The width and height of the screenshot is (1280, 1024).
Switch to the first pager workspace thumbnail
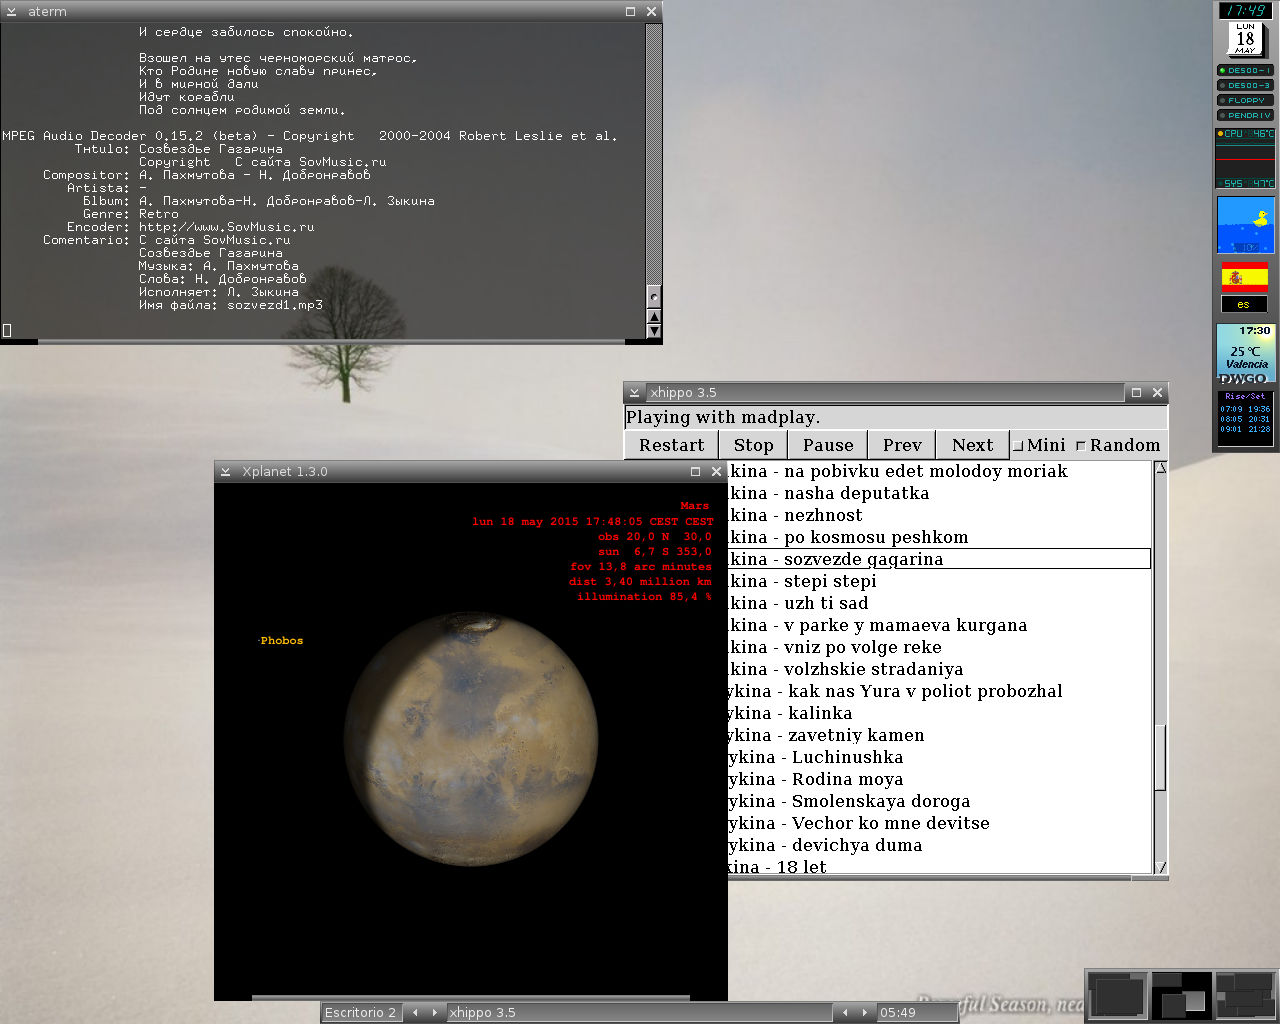pos(1118,997)
